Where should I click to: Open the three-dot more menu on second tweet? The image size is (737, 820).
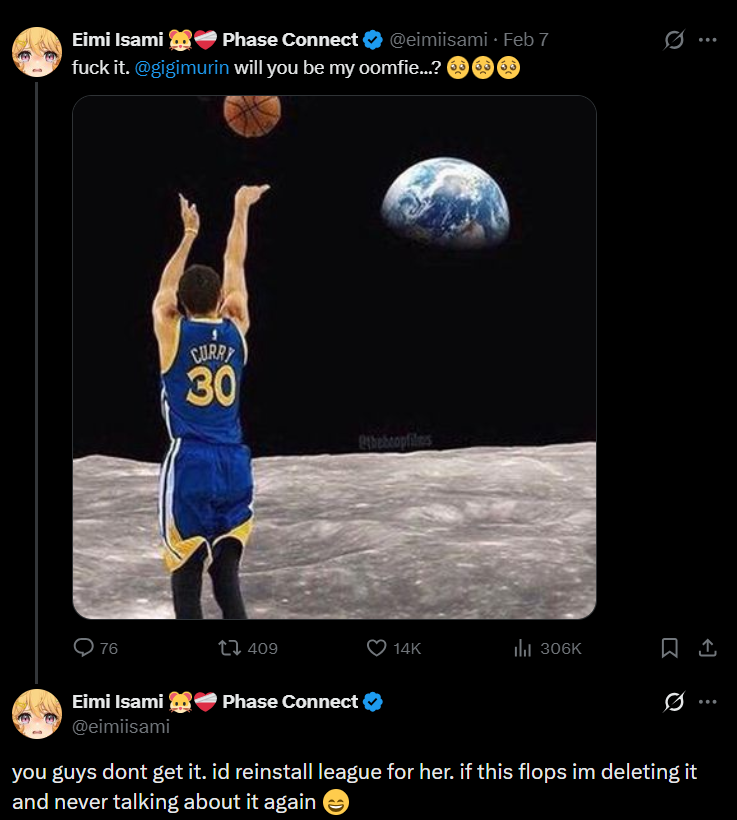click(x=708, y=702)
